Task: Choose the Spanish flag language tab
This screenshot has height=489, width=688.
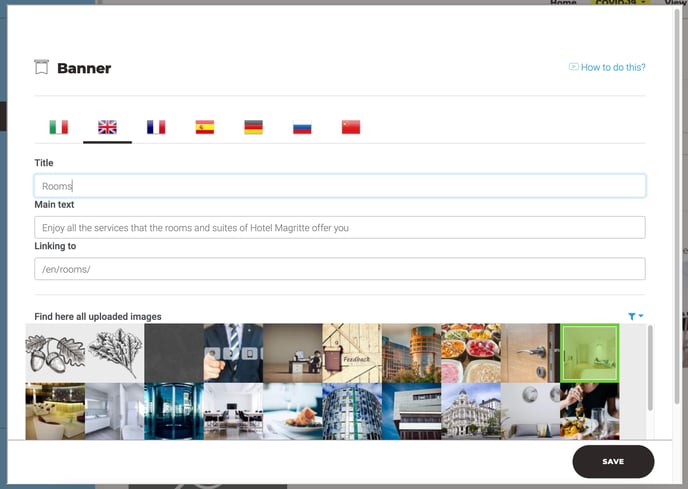Action: (205, 127)
